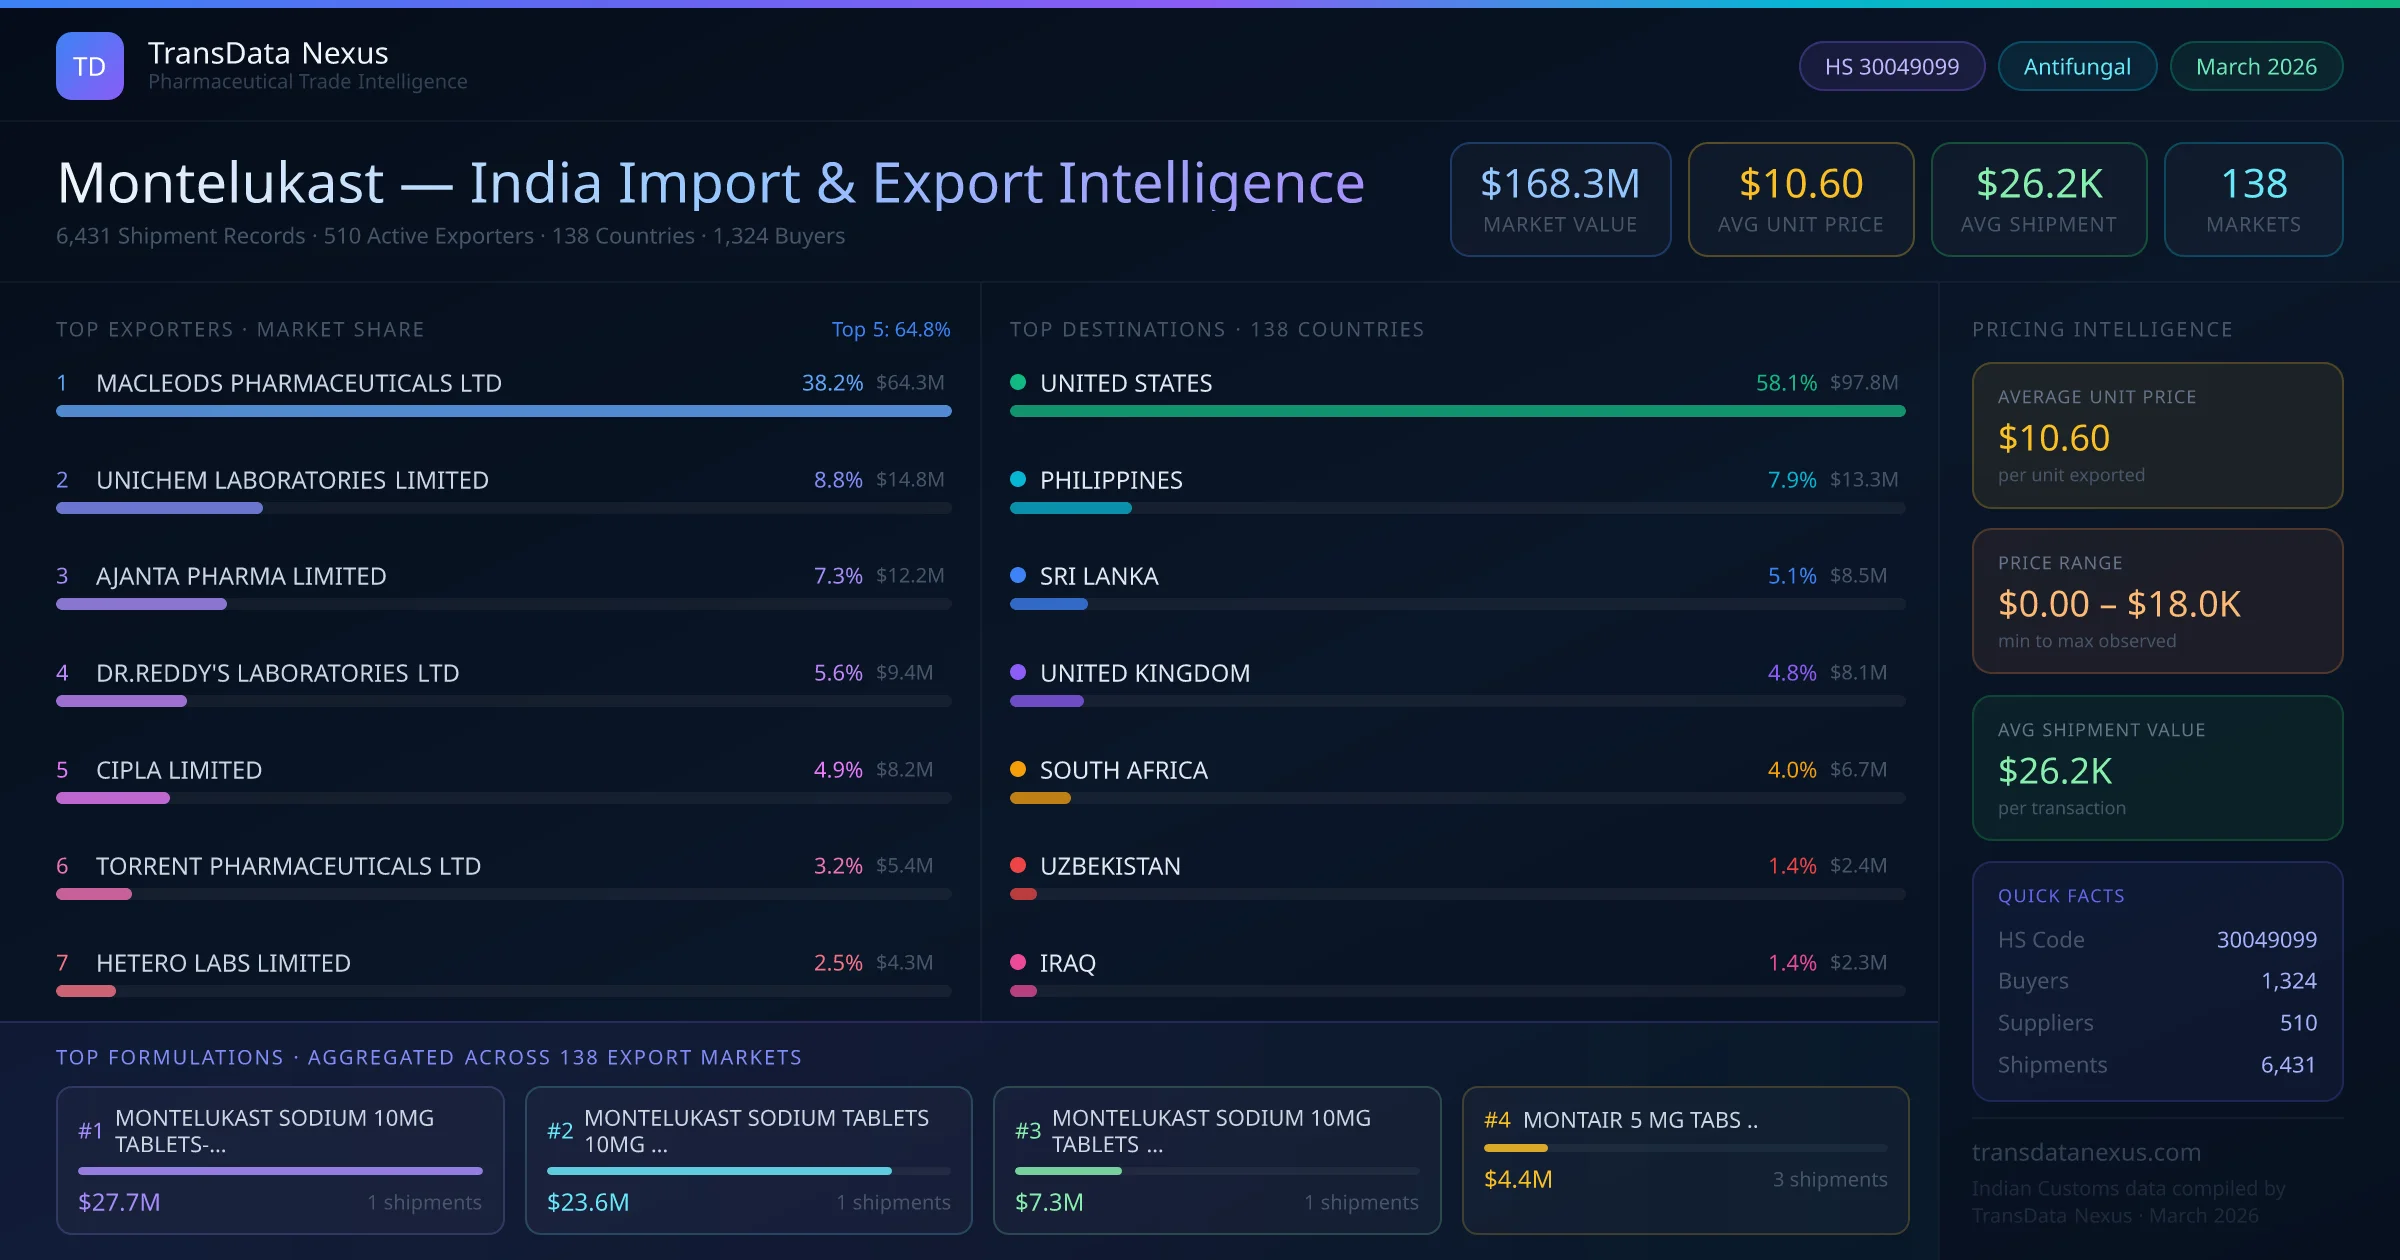Click the pink dot next to Iraq

pos(1018,962)
